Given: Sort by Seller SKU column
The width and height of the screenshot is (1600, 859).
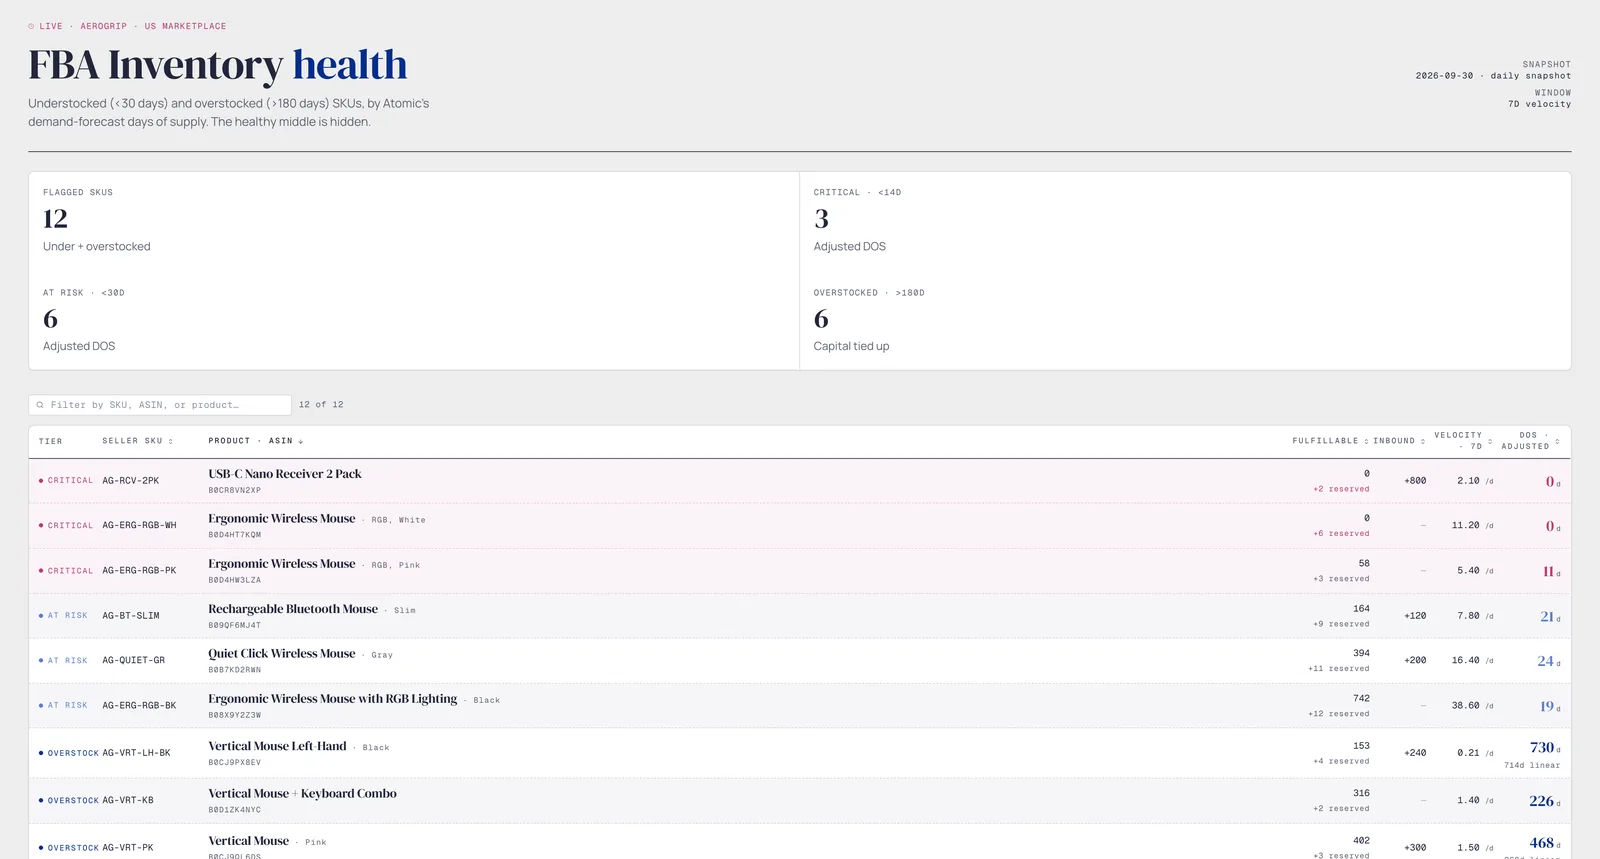Looking at the screenshot, I should (x=137, y=441).
